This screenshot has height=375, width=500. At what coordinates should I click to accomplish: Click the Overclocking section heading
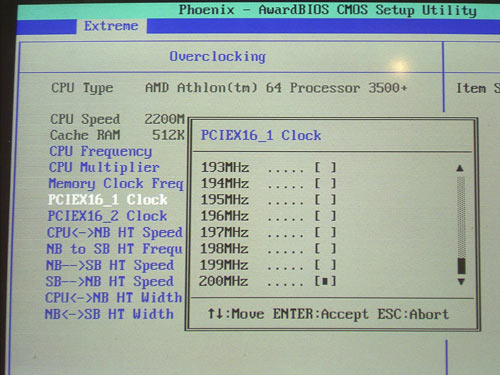click(x=217, y=57)
